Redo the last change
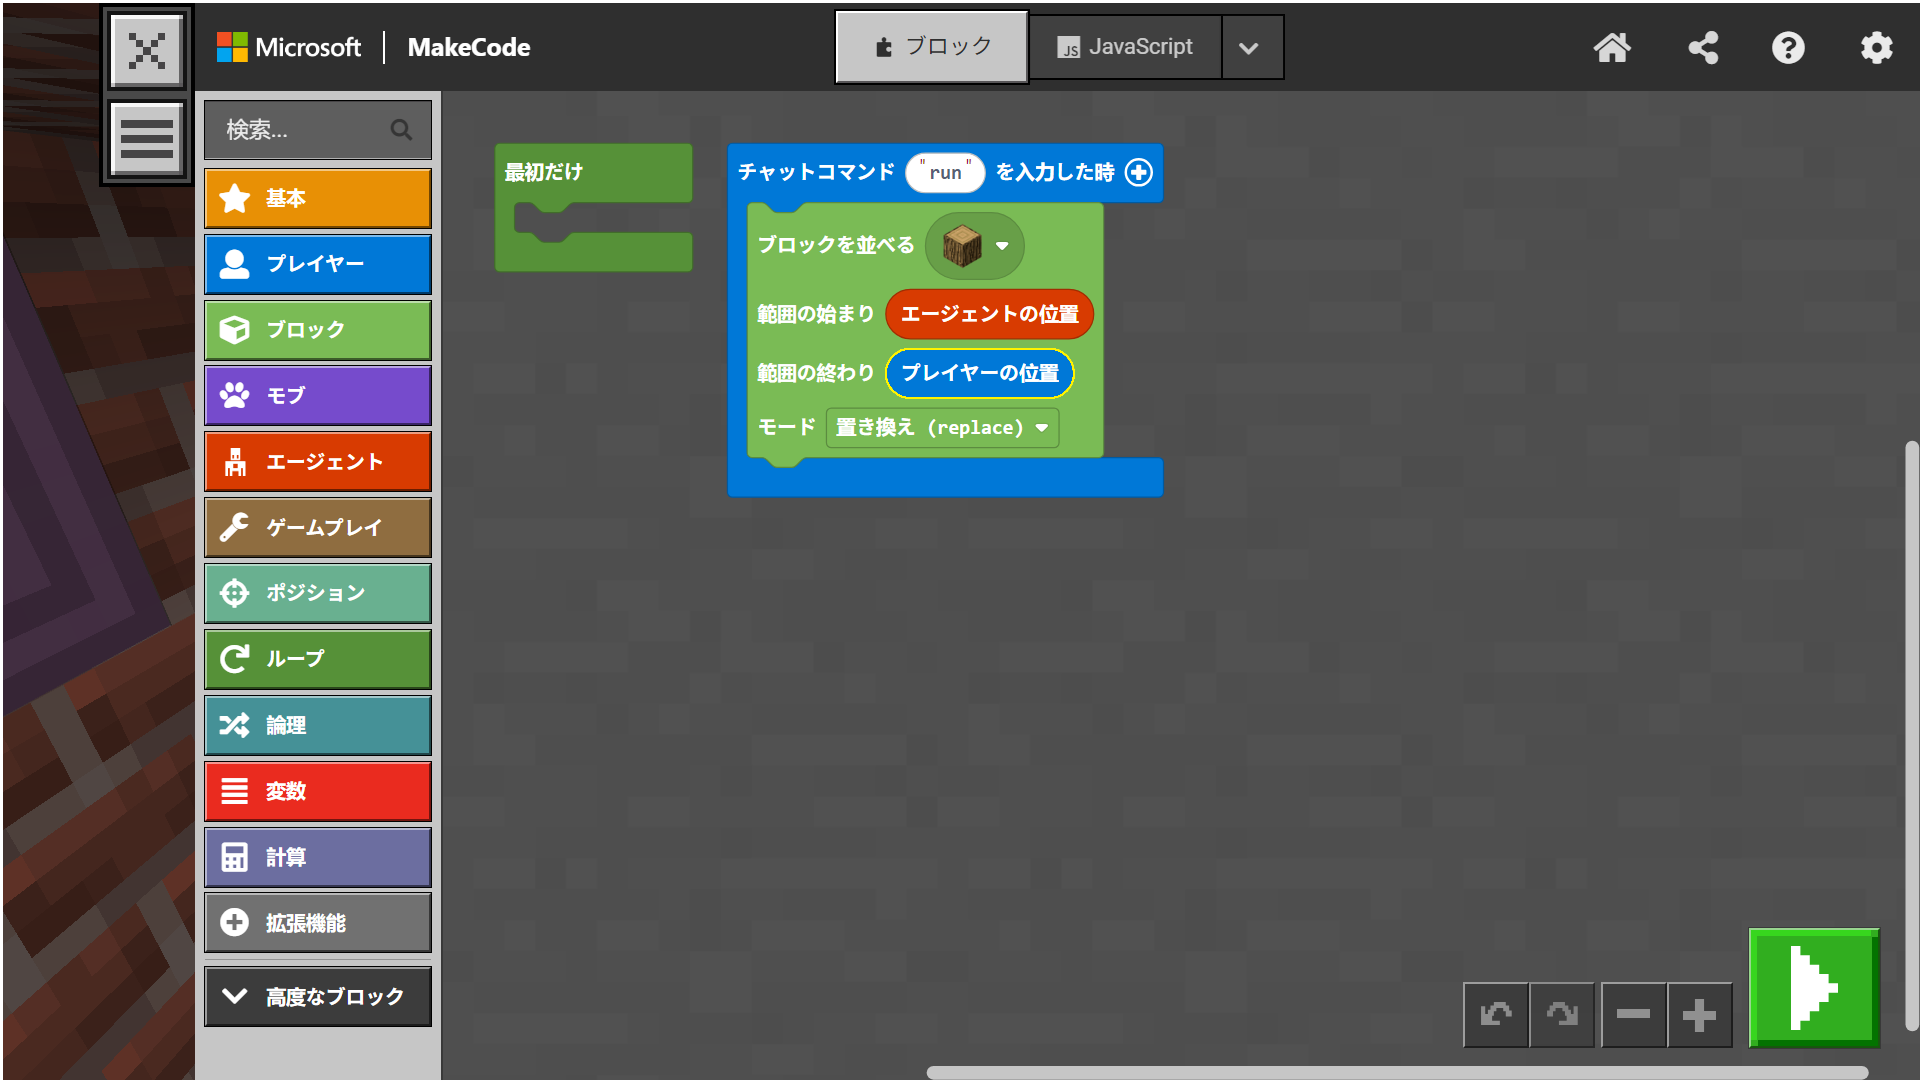 coord(1562,1015)
